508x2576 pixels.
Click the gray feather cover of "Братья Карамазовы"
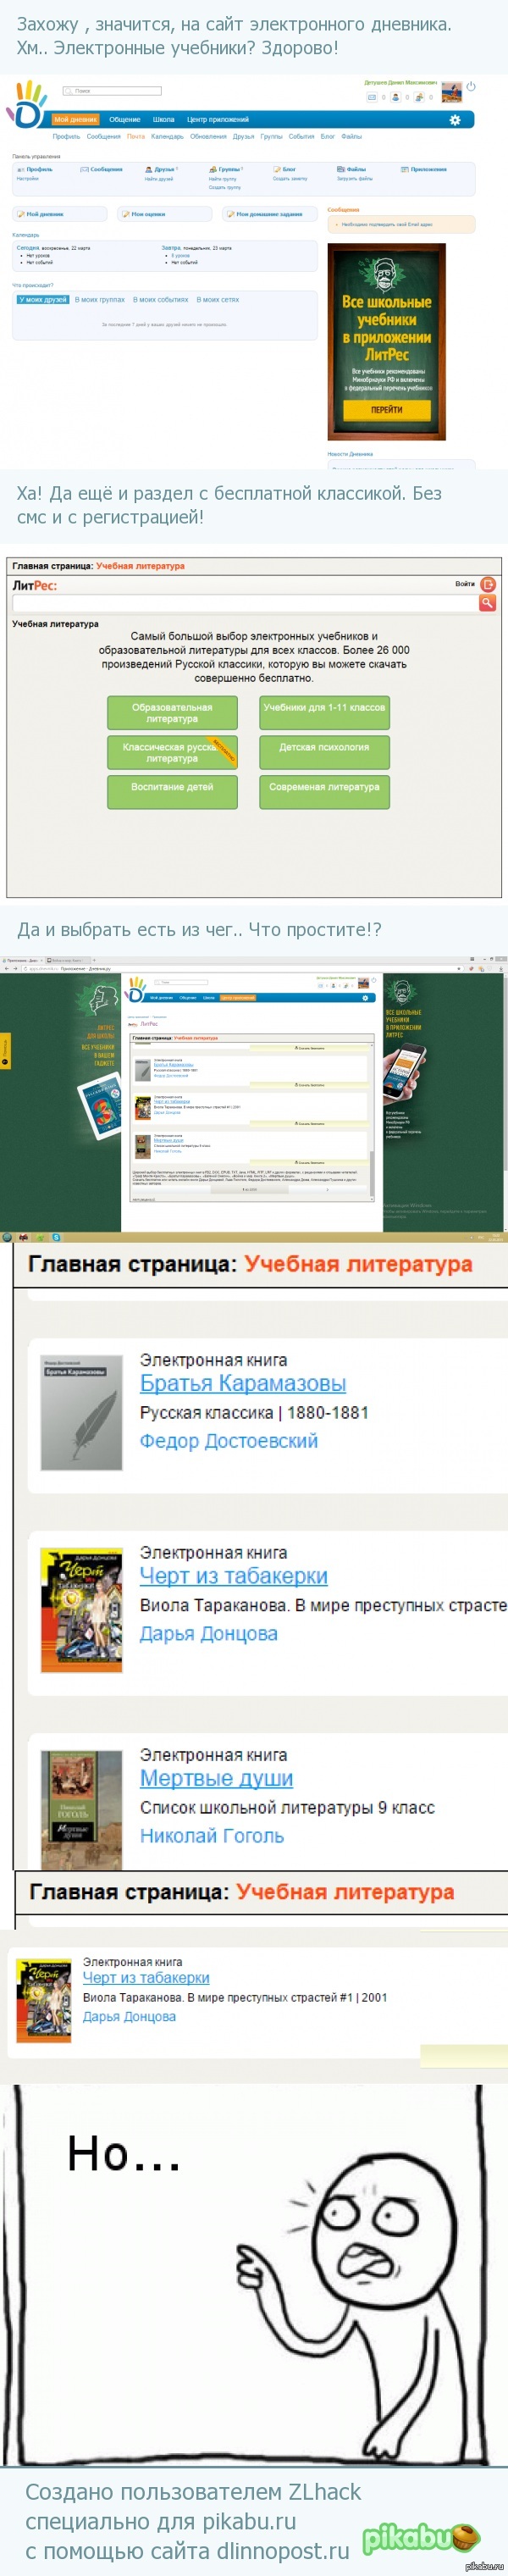coord(81,1413)
